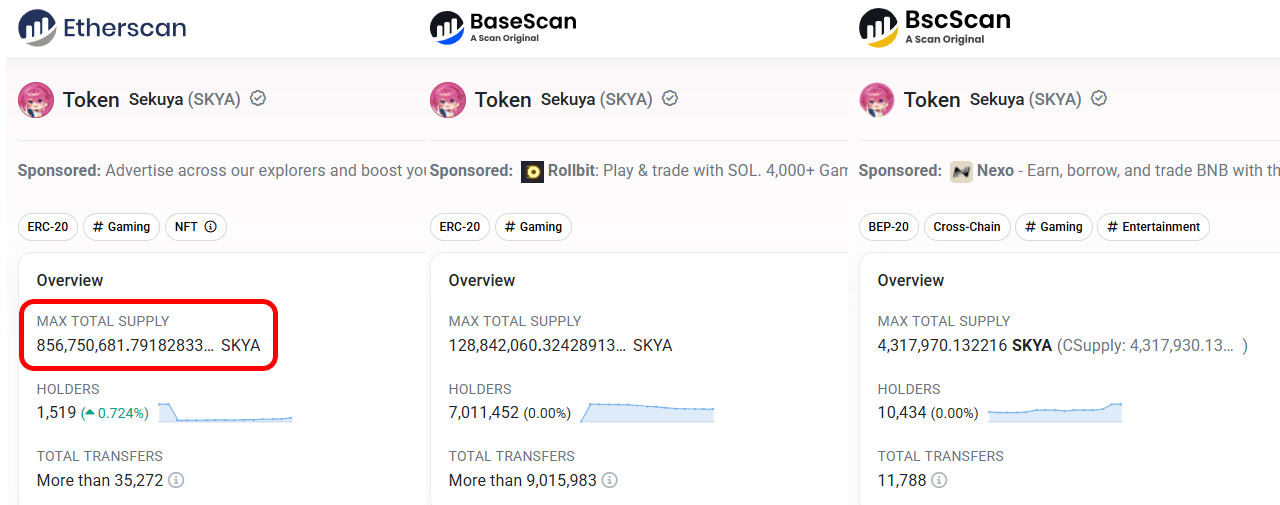Click the verified checkmark on BscScan token
The image size is (1280, 505).
click(x=1099, y=99)
